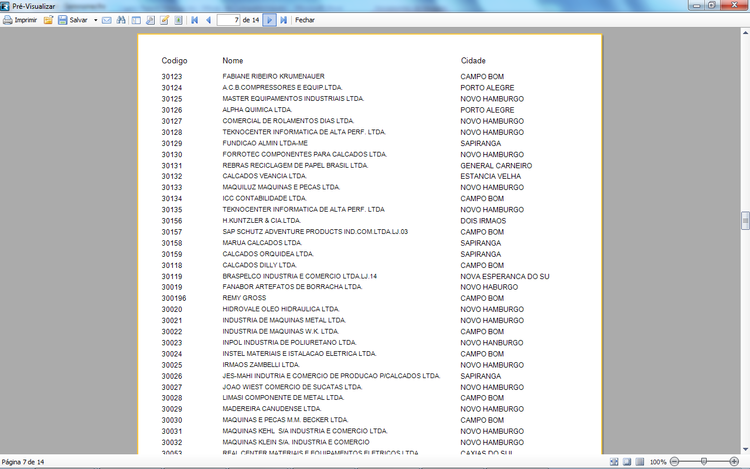Open a report file with the folder icon
Image resolution: width=750 pixels, height=469 pixels.
[x=48, y=20]
